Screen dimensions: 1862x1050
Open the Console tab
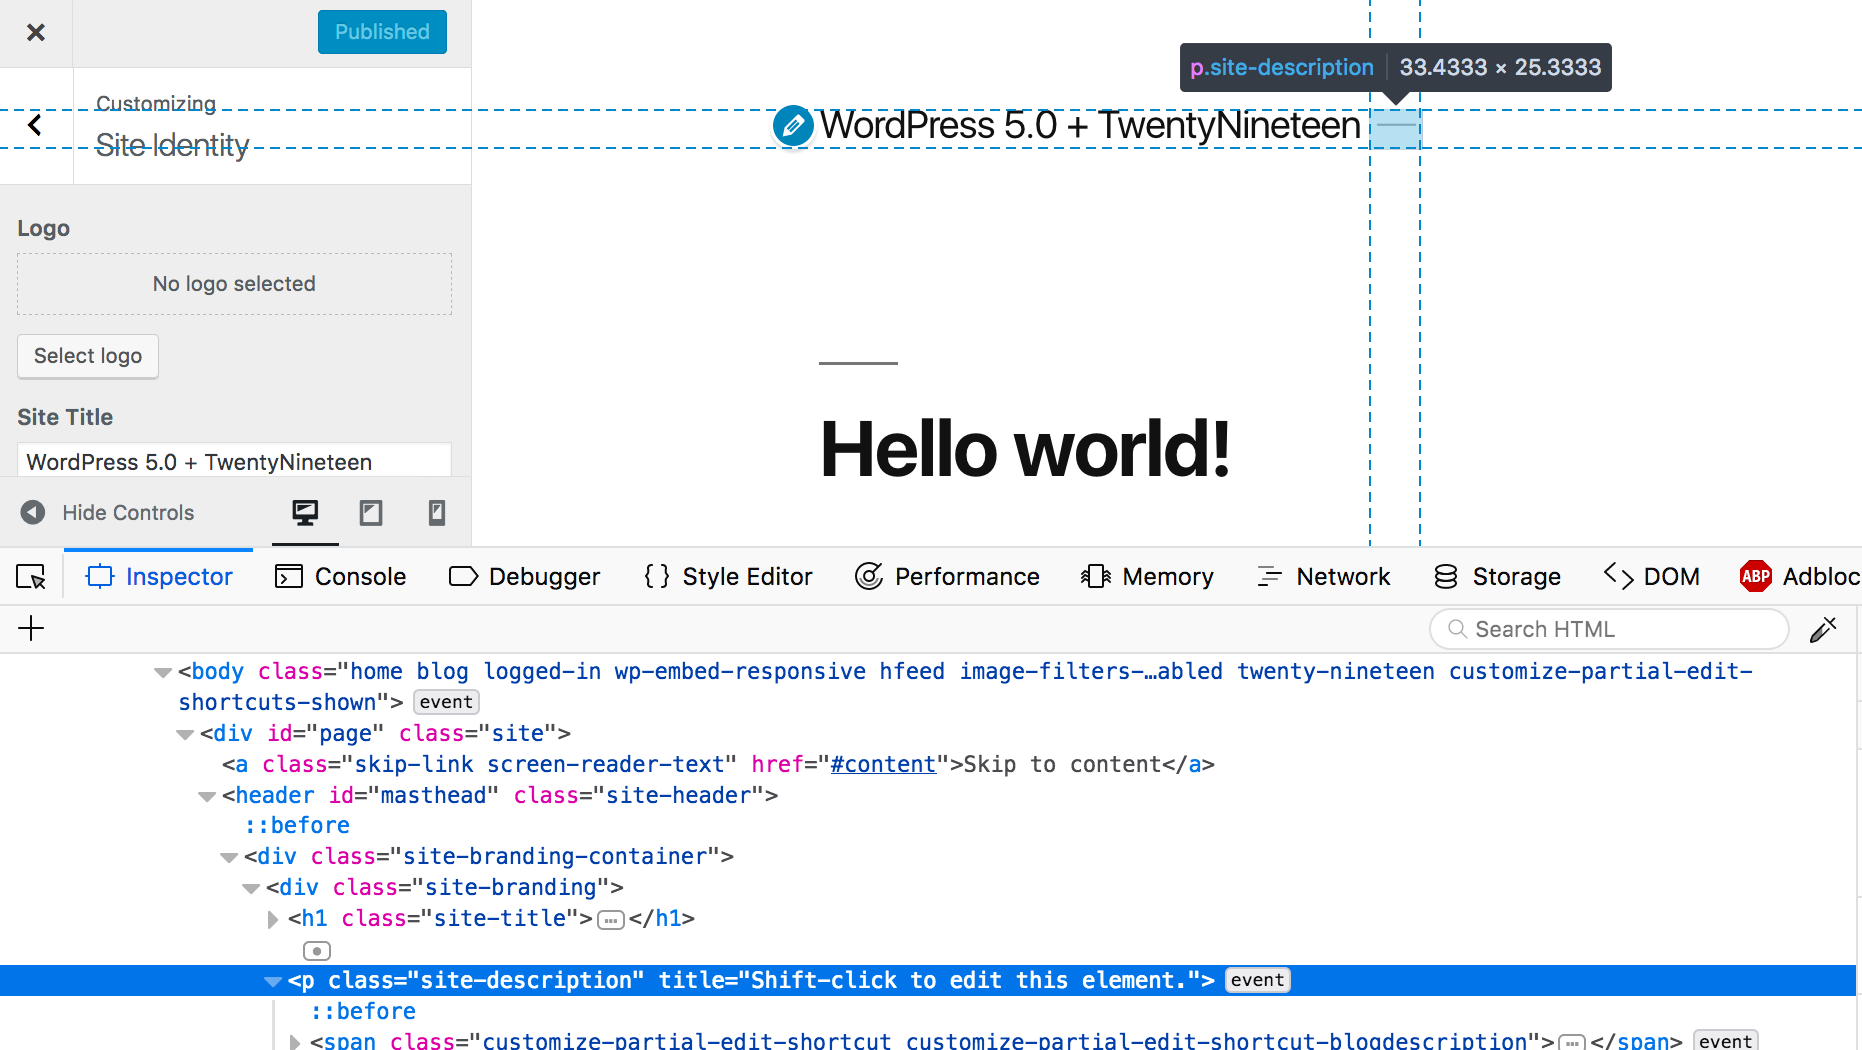pos(340,577)
